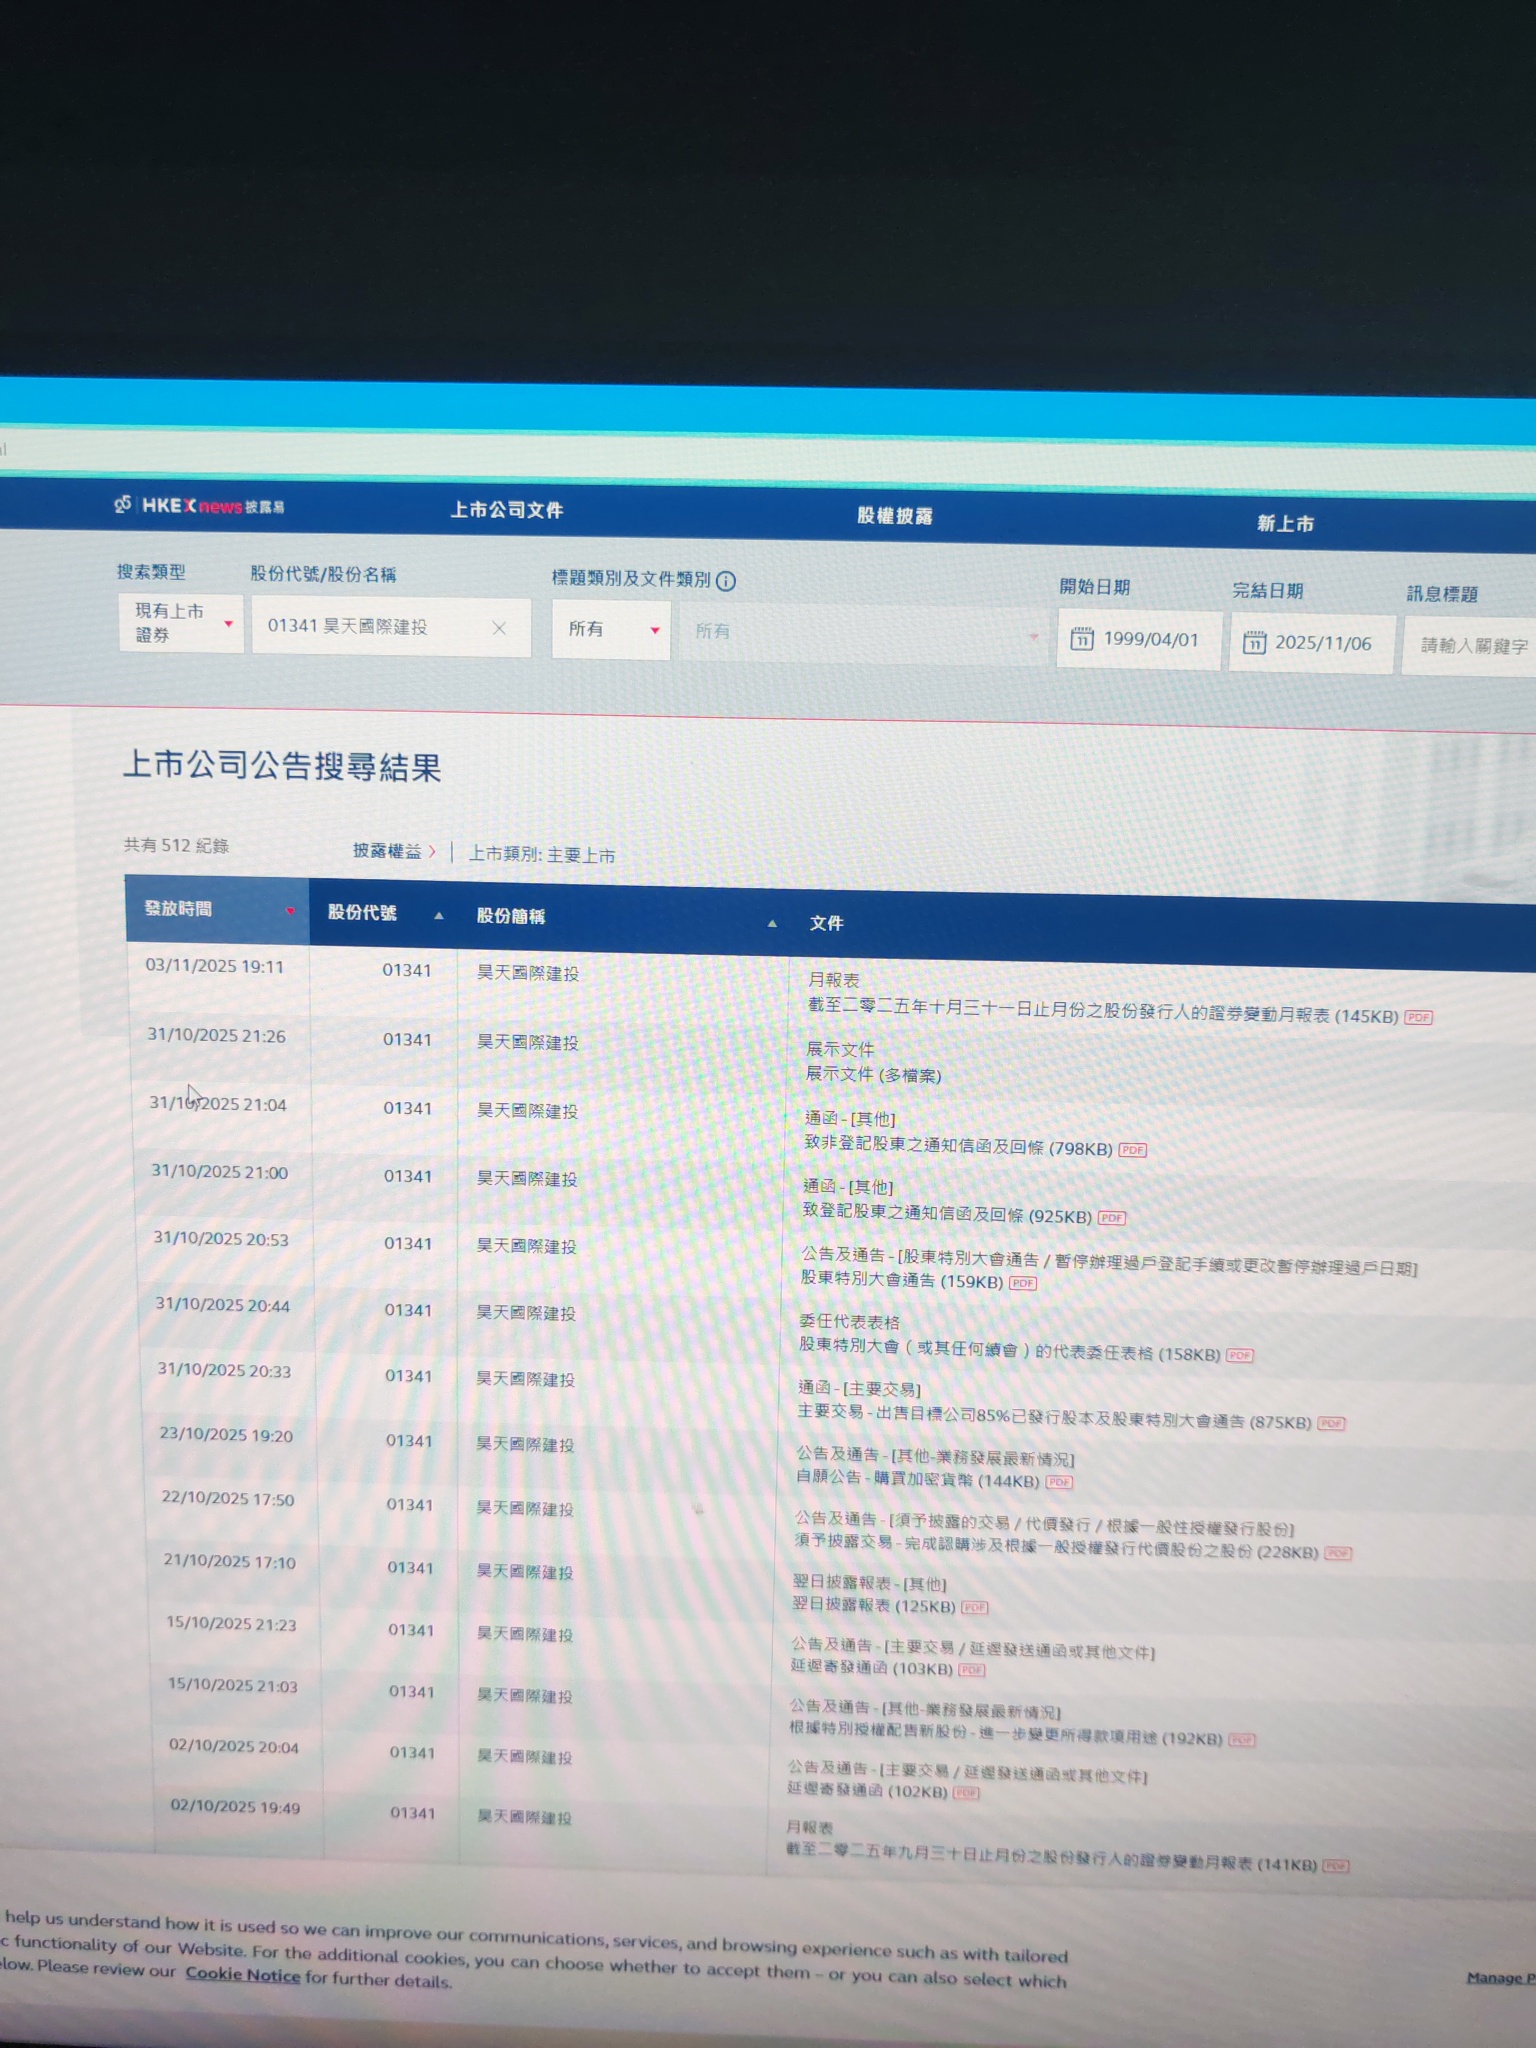Click PDF icon beside 158KB proxy form

click(x=1240, y=1356)
